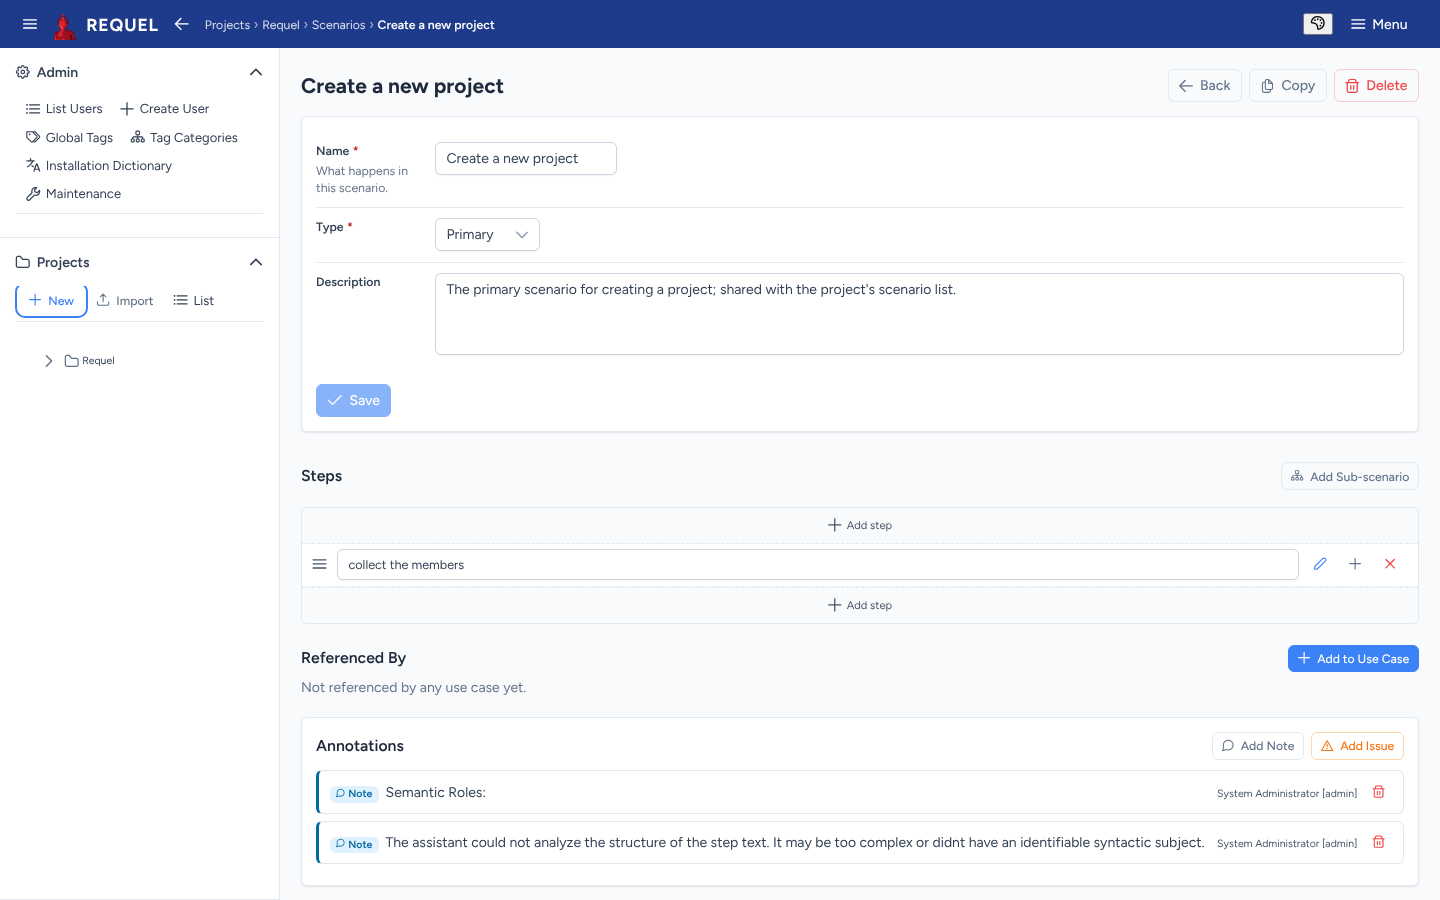Go to Requel breadcrumb
Screen dimensions: 1440x900
(x=281, y=25)
